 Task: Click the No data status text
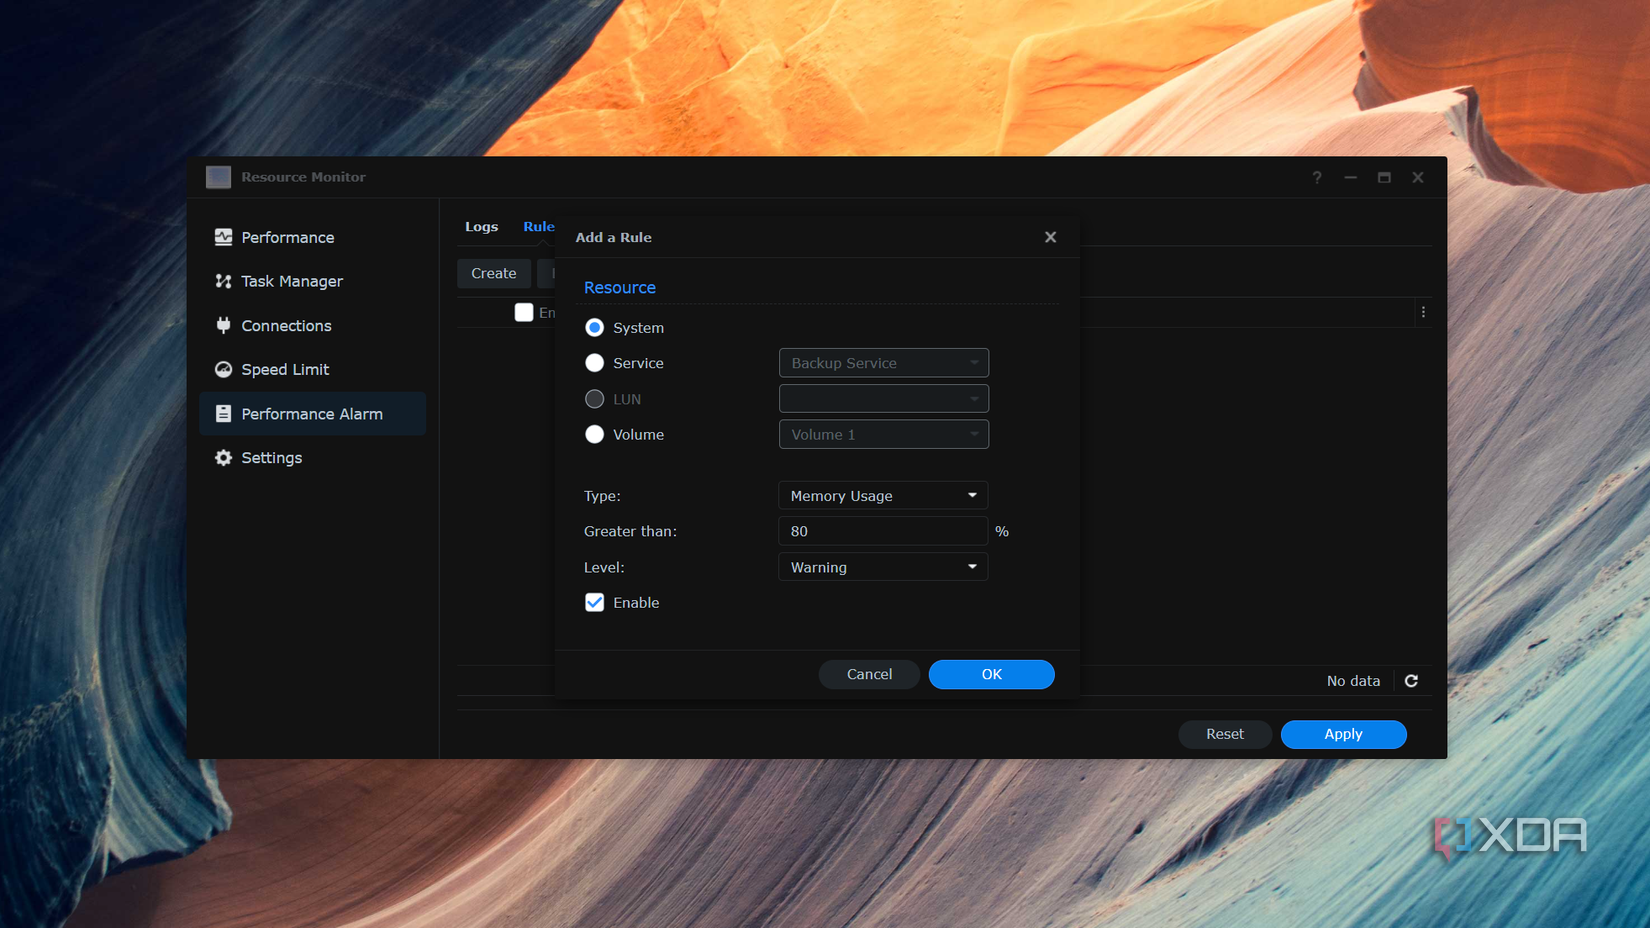[1353, 681]
